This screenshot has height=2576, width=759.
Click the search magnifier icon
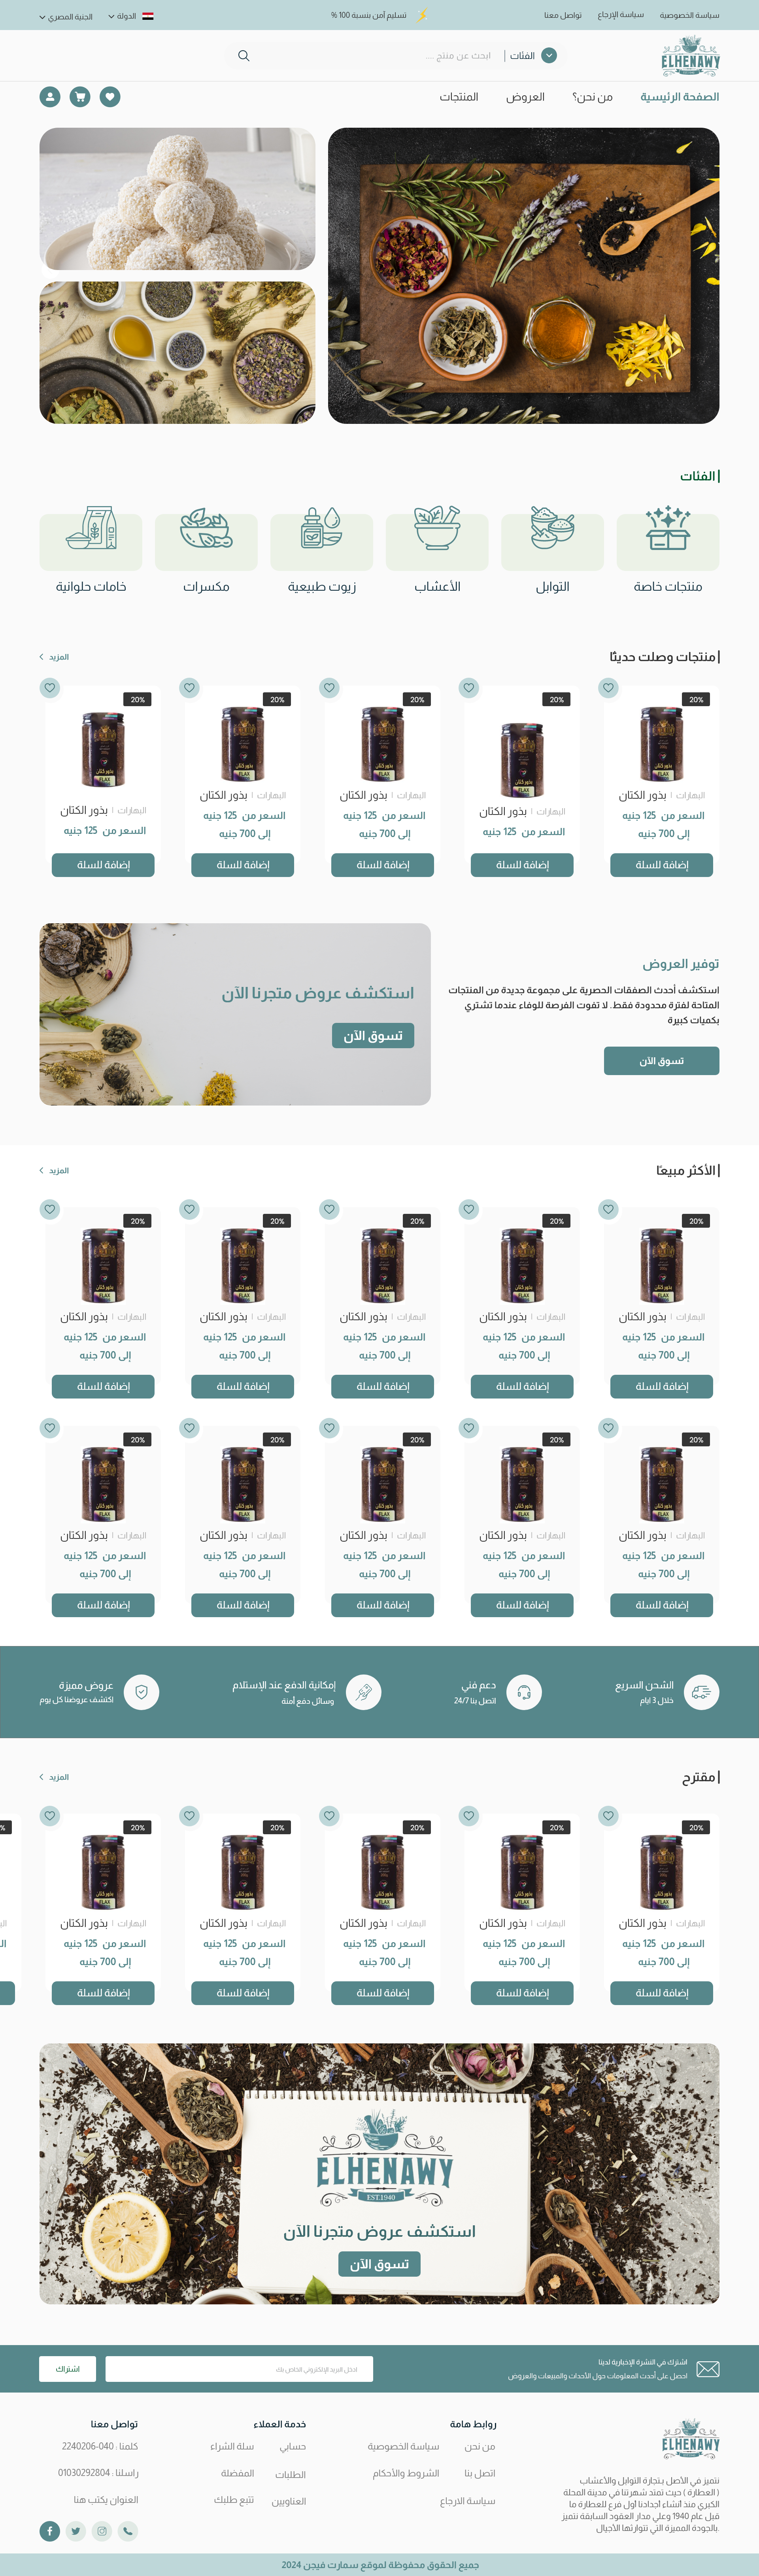tap(243, 56)
